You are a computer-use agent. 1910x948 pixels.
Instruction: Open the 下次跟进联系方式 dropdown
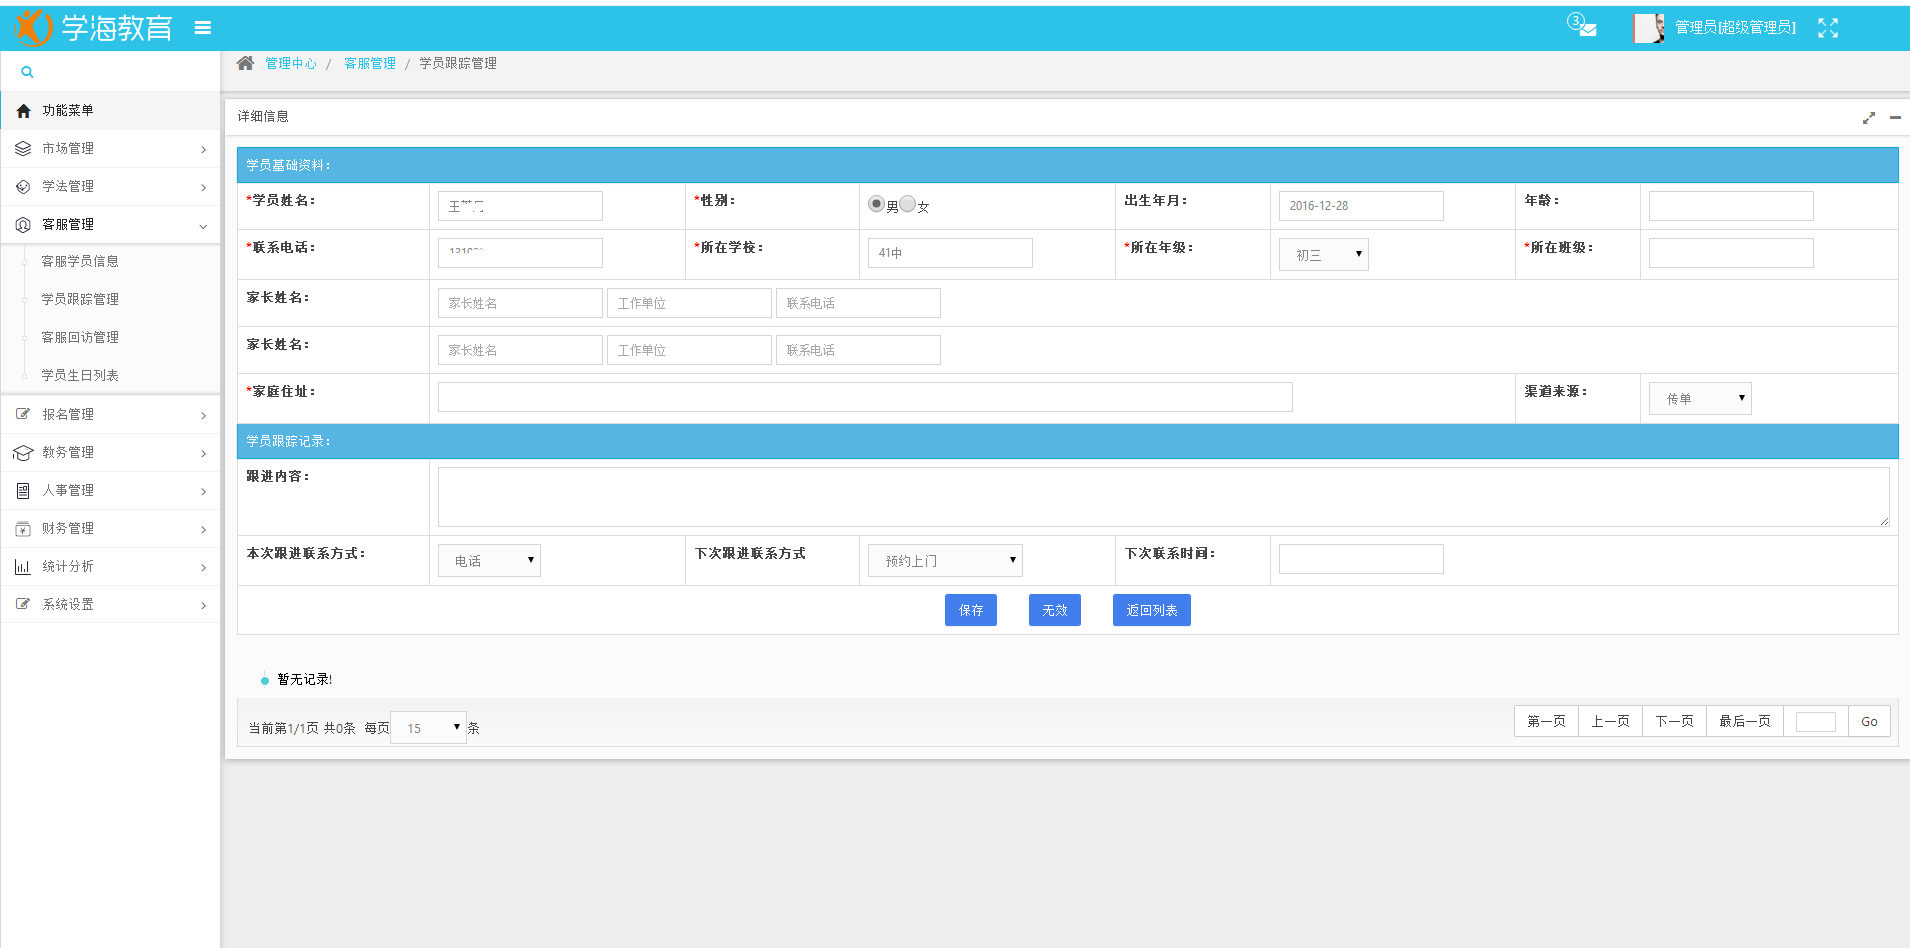945,561
